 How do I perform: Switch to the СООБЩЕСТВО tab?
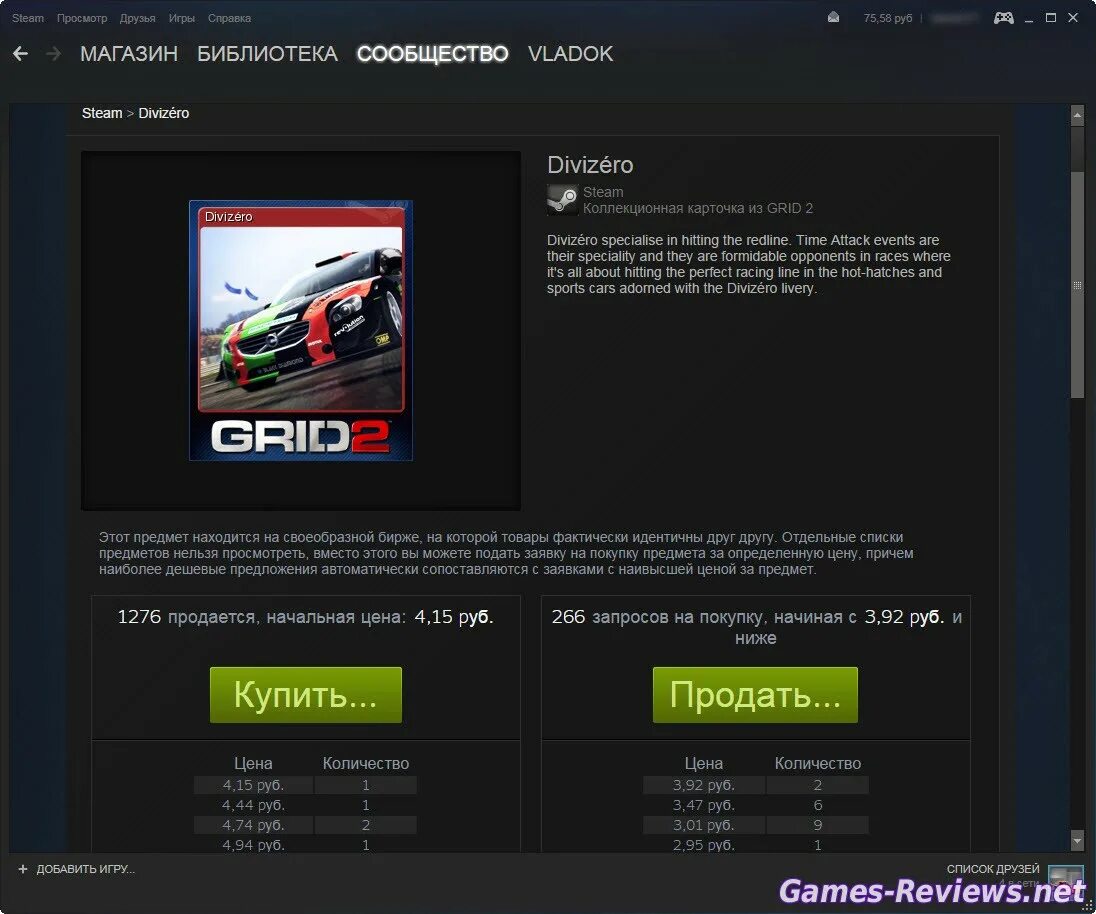[433, 54]
